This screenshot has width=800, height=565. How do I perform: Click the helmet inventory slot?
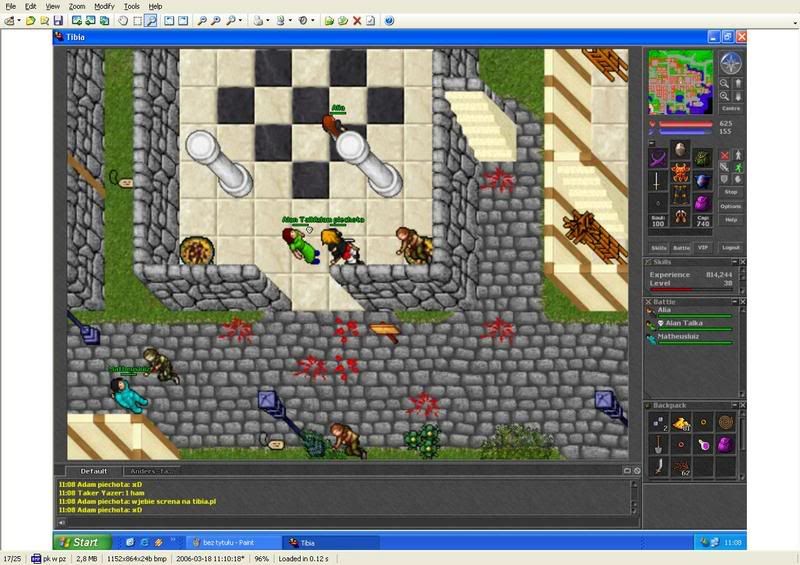680,150
